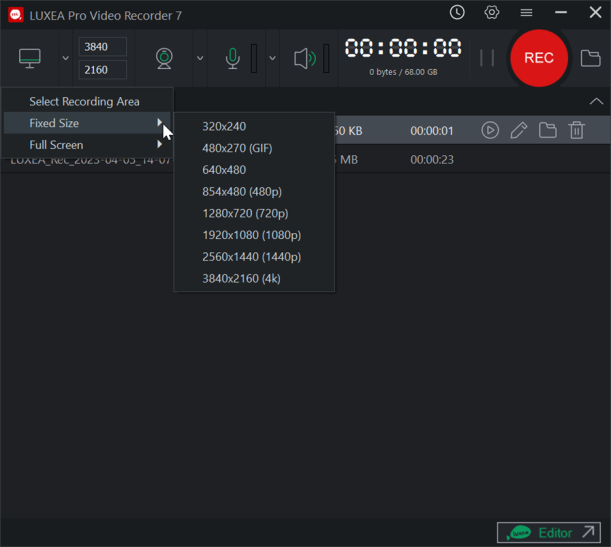Select 3840x2160 (4k) size
The image size is (611, 547).
[254, 279]
